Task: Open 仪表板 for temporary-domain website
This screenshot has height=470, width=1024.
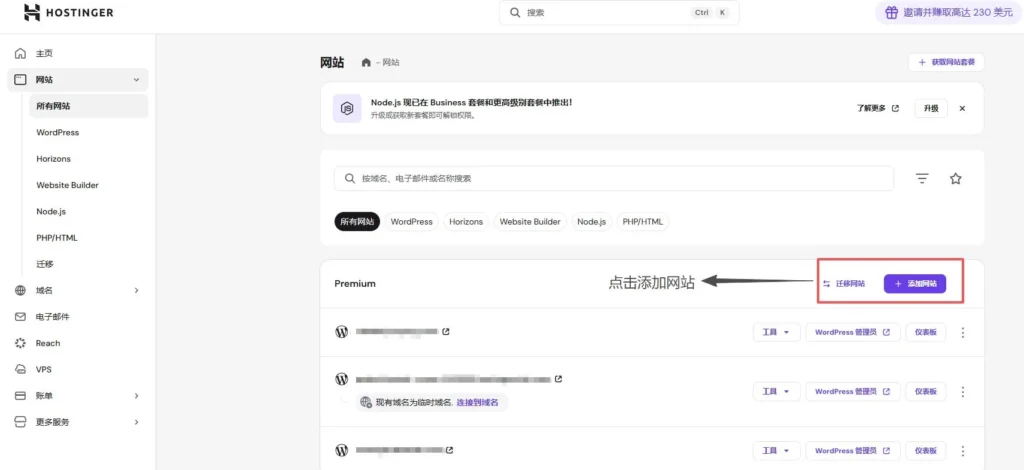Action: [925, 392]
